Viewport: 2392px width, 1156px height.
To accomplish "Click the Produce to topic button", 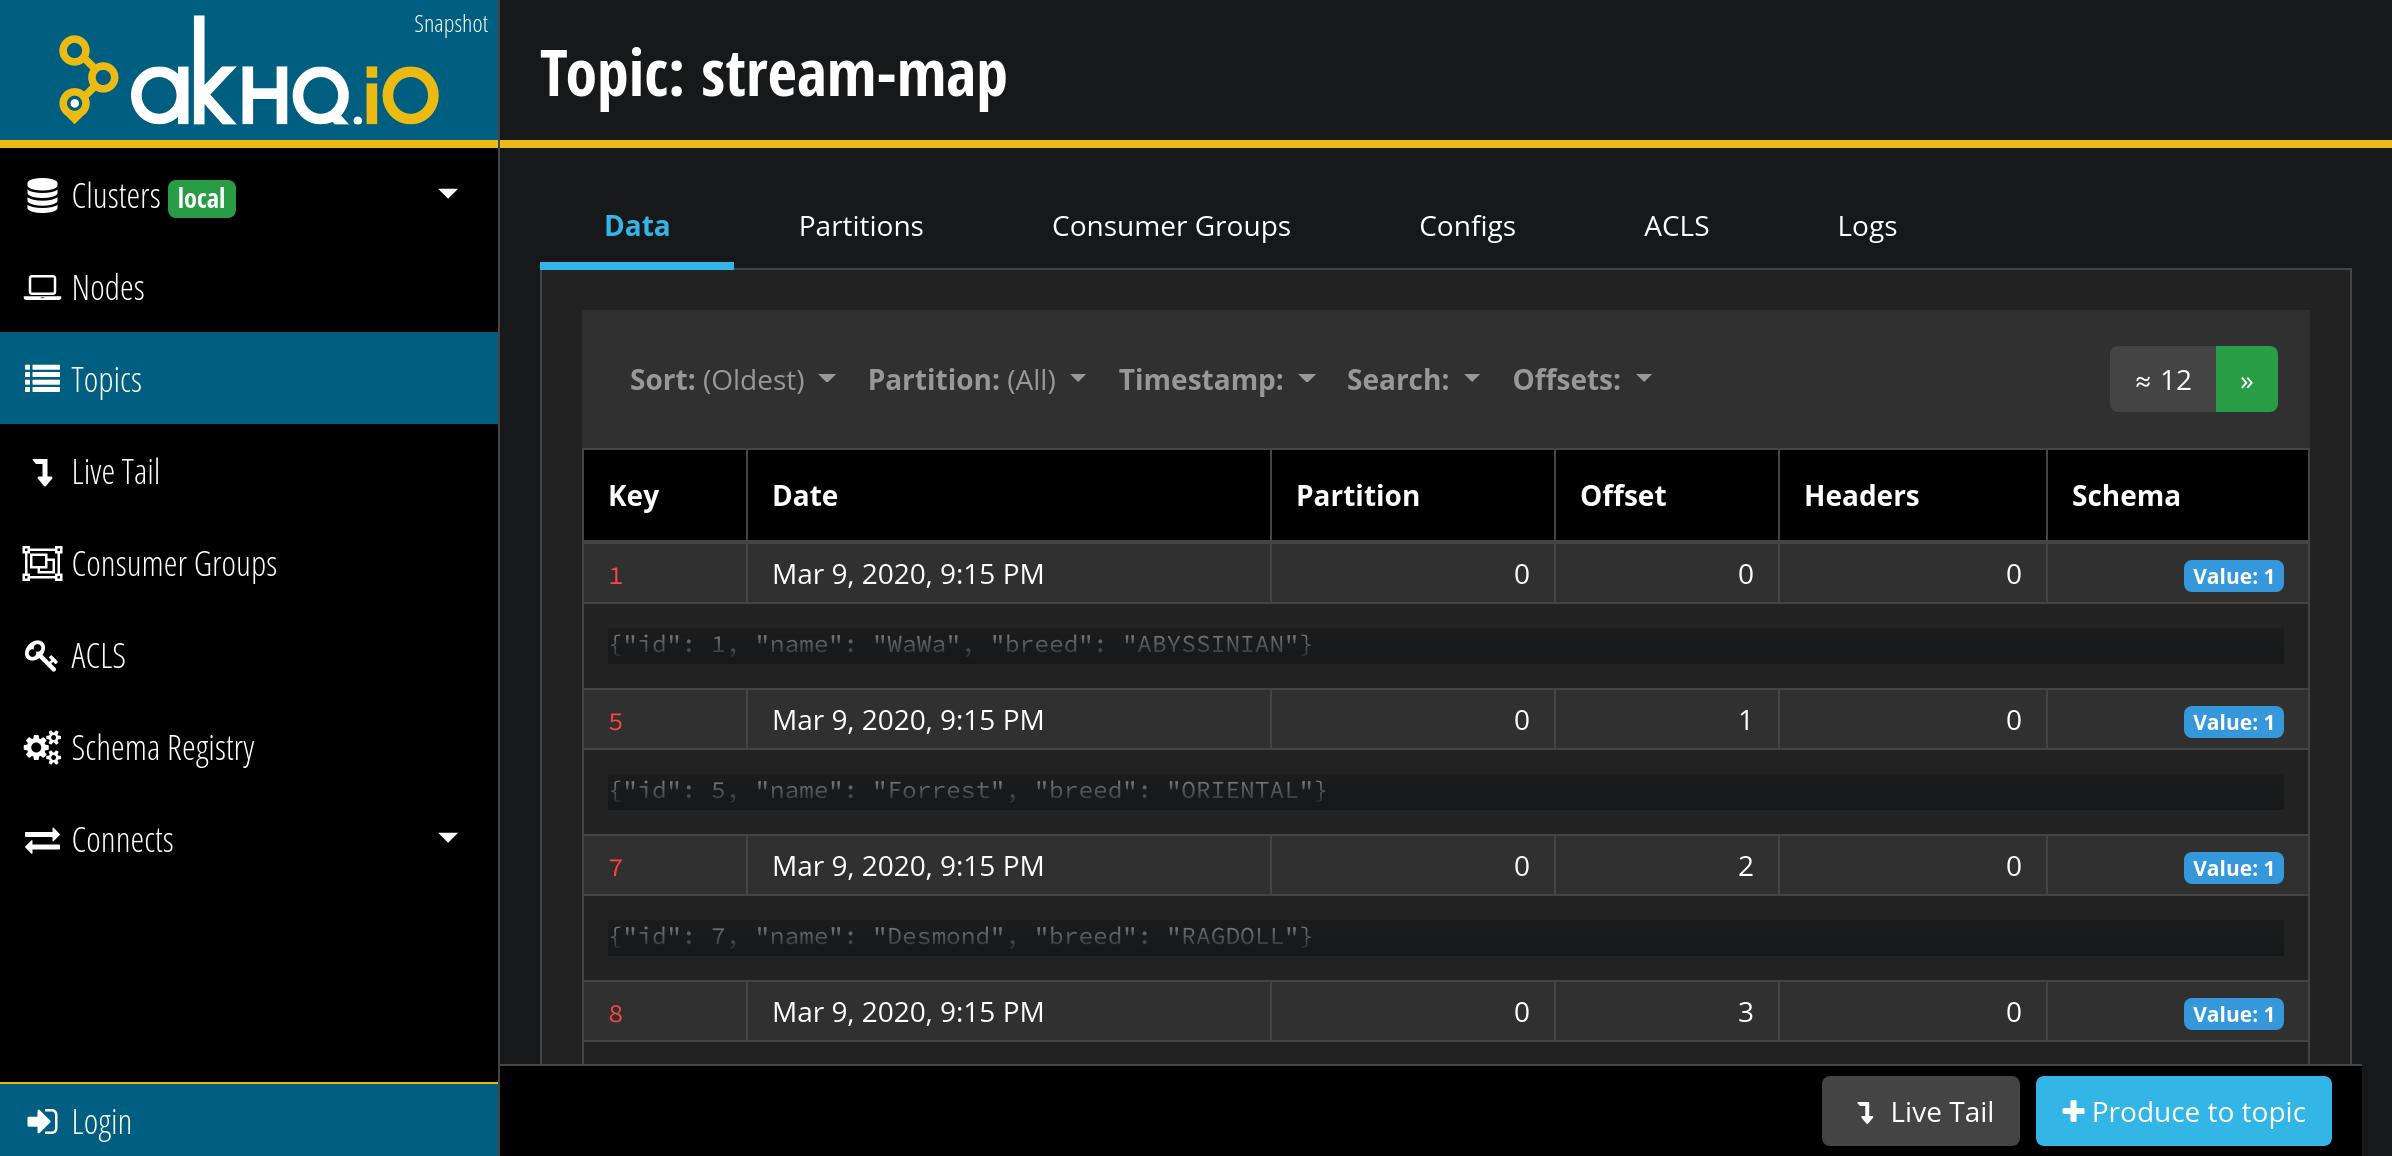I will (2183, 1112).
